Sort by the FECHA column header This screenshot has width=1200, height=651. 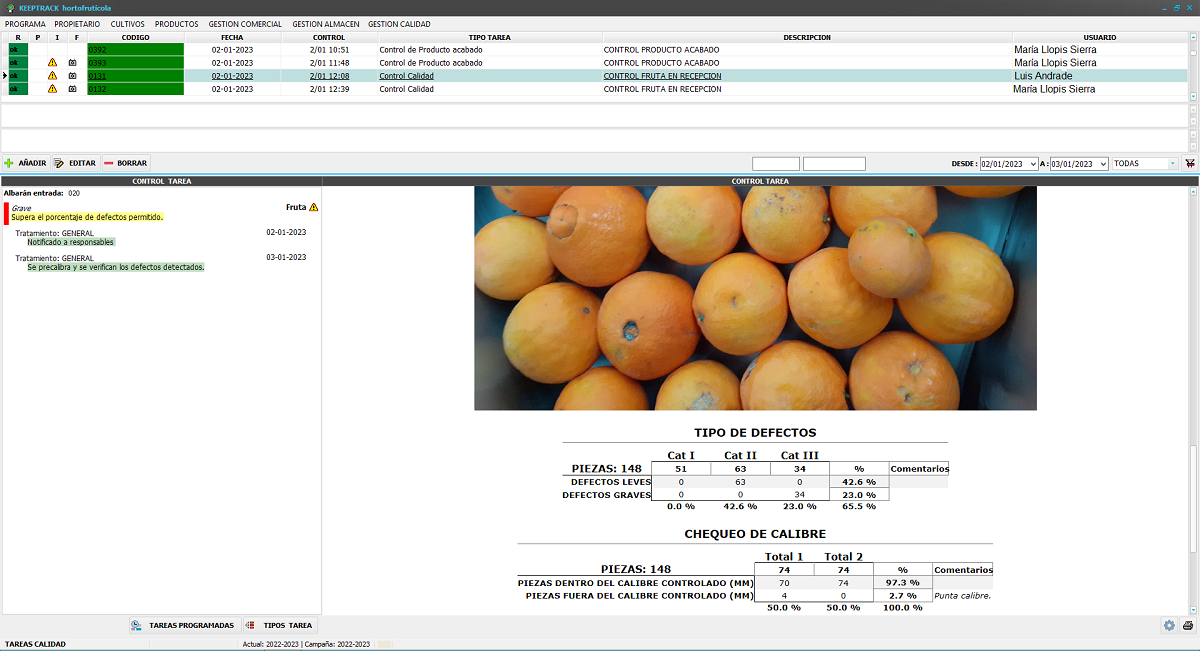point(232,37)
